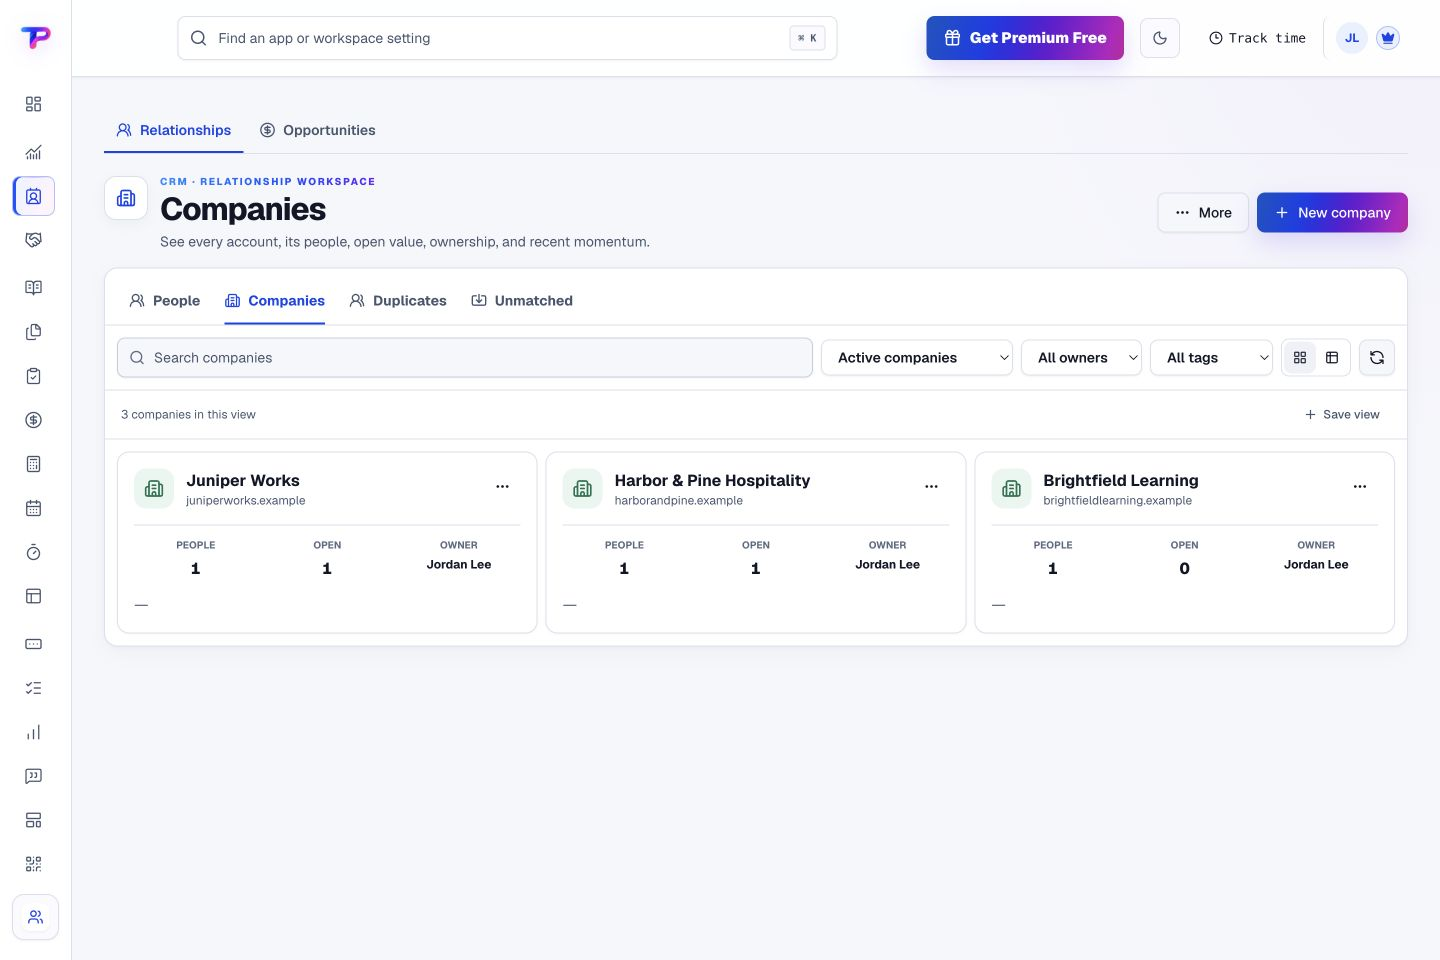Click the Track time button
Image resolution: width=1440 pixels, height=960 pixels.
coord(1257,38)
